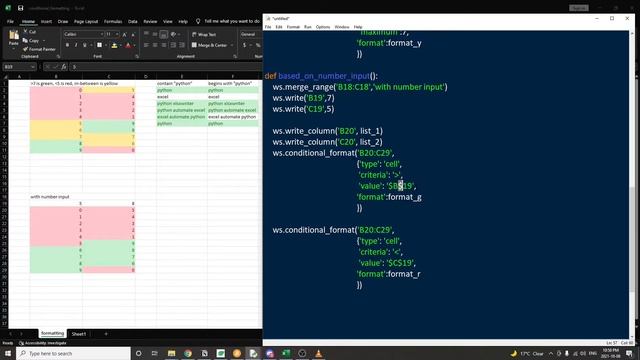Open the Font Color dropdown arrow
The height and width of the screenshot is (360, 640).
134,45
